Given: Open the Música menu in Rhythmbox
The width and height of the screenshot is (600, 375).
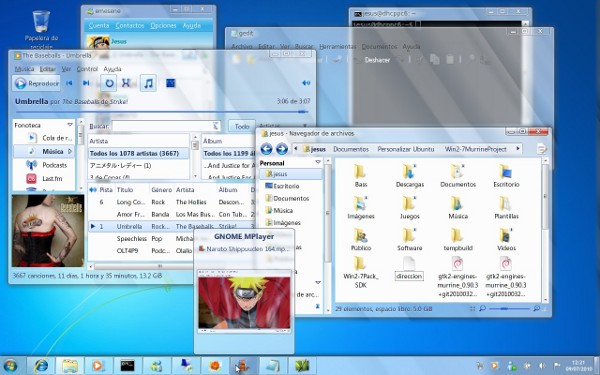Looking at the screenshot, I should point(24,69).
